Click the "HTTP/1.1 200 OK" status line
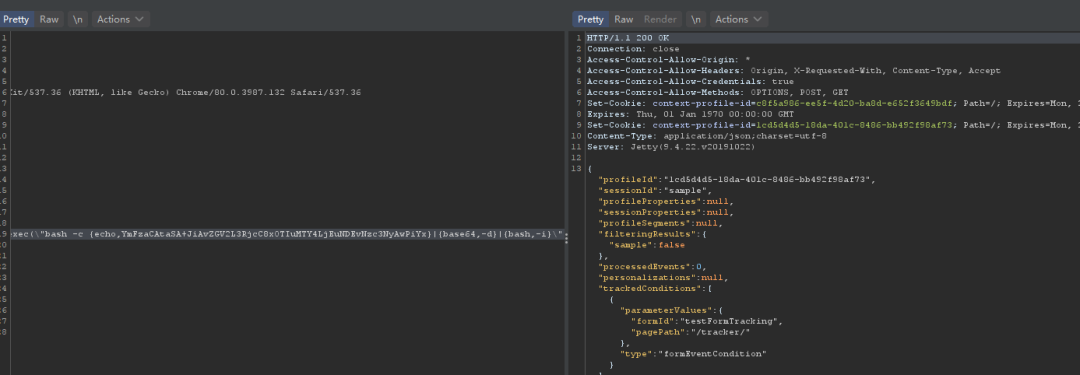1080x375 pixels. pos(627,38)
